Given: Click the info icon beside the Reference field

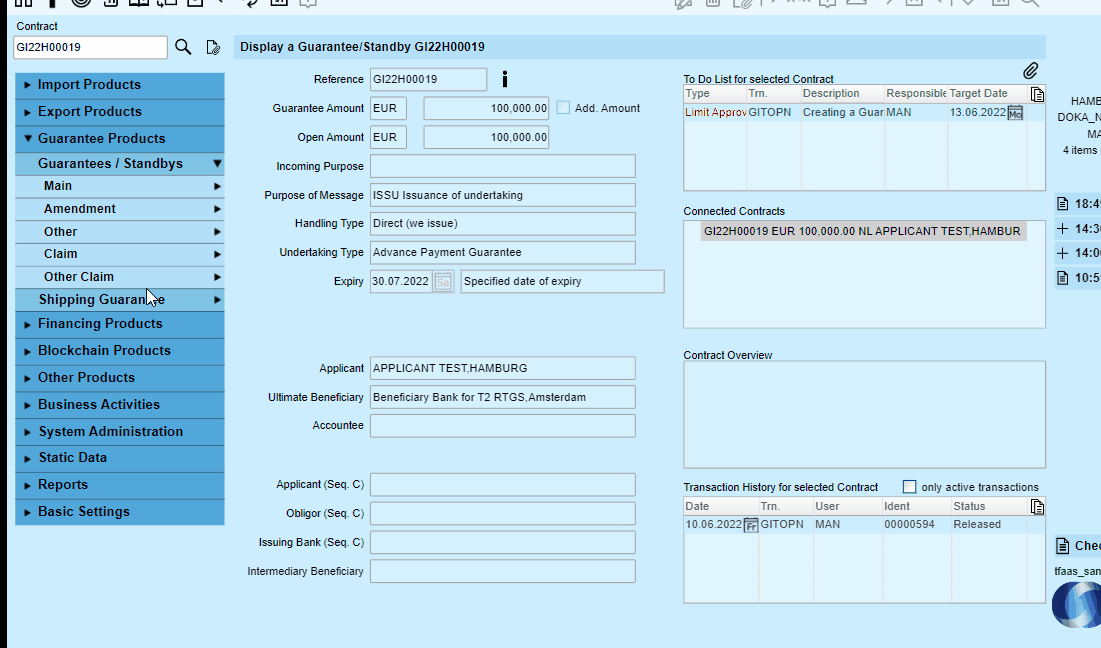Looking at the screenshot, I should coord(505,79).
